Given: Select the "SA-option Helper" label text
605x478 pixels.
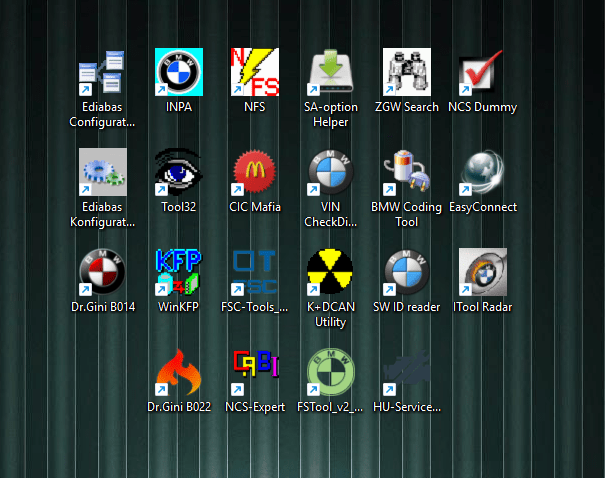Looking at the screenshot, I should 331,115.
